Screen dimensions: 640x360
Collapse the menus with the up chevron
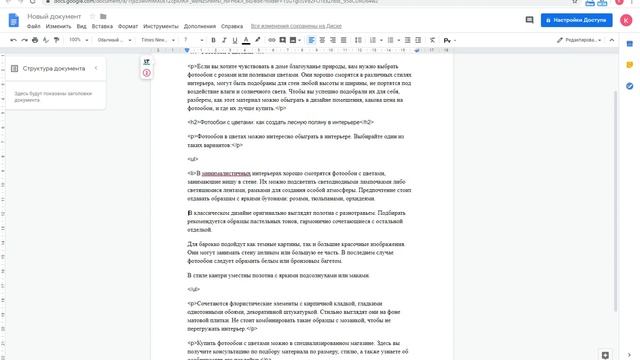[x=611, y=40]
